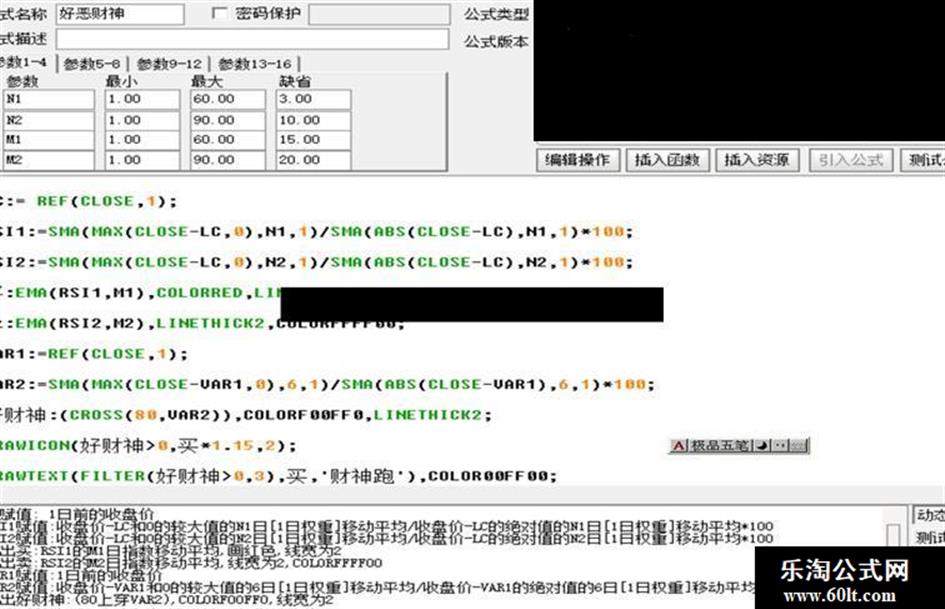945x609 pixels.
Task: Click description line 'RSI2的M2日指数移动平均,线宽为2,COLORFFFF00'
Action: [x=191, y=563]
